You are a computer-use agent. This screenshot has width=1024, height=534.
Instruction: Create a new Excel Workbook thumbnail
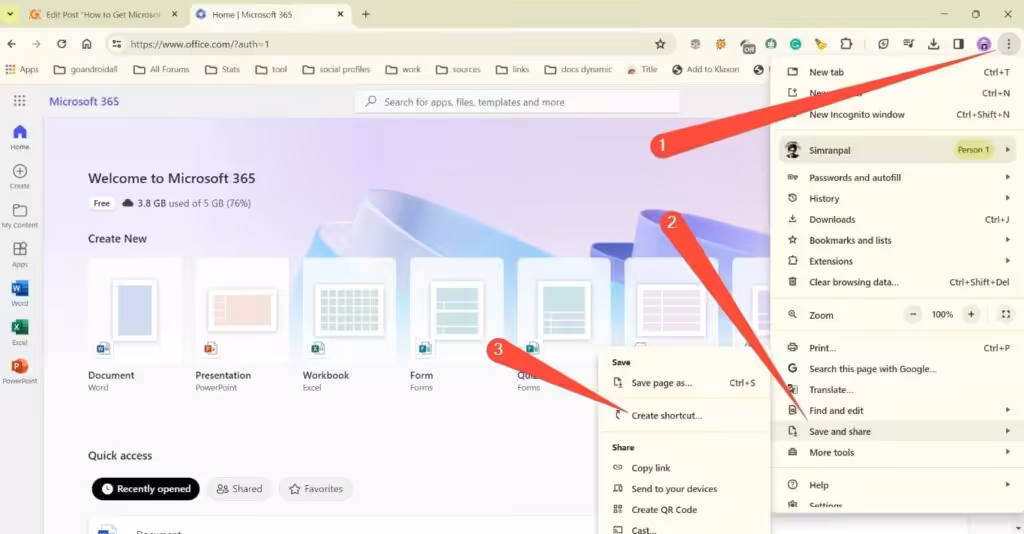click(349, 309)
